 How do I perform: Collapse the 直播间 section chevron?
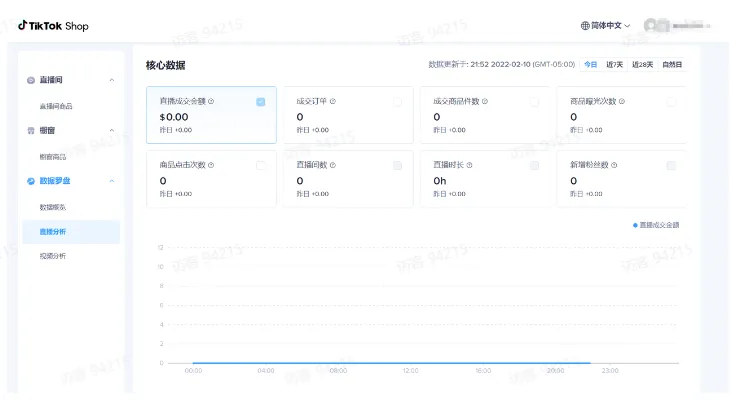112,80
